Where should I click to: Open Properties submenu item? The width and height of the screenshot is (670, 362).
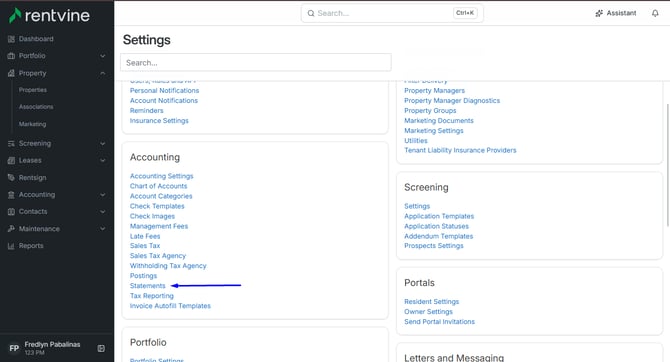click(33, 90)
